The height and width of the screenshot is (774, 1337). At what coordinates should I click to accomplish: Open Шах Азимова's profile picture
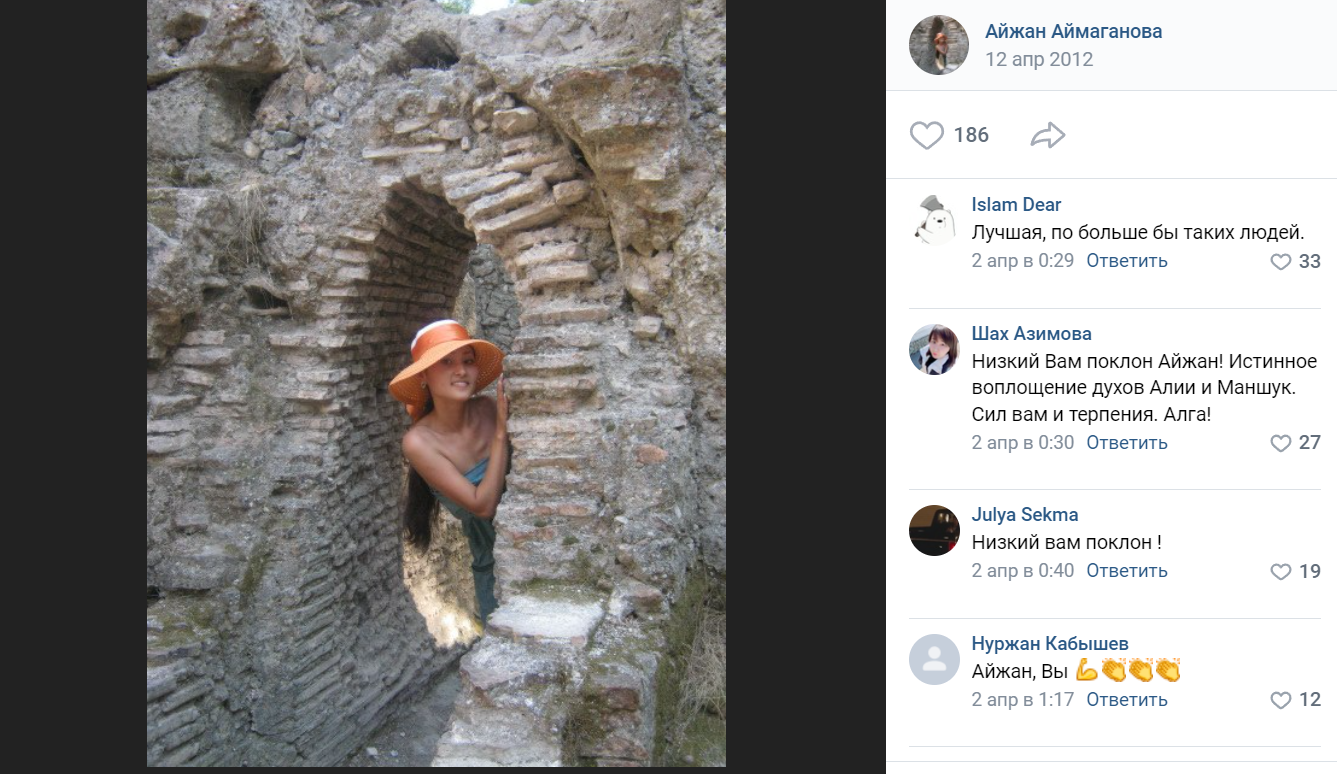(x=934, y=349)
